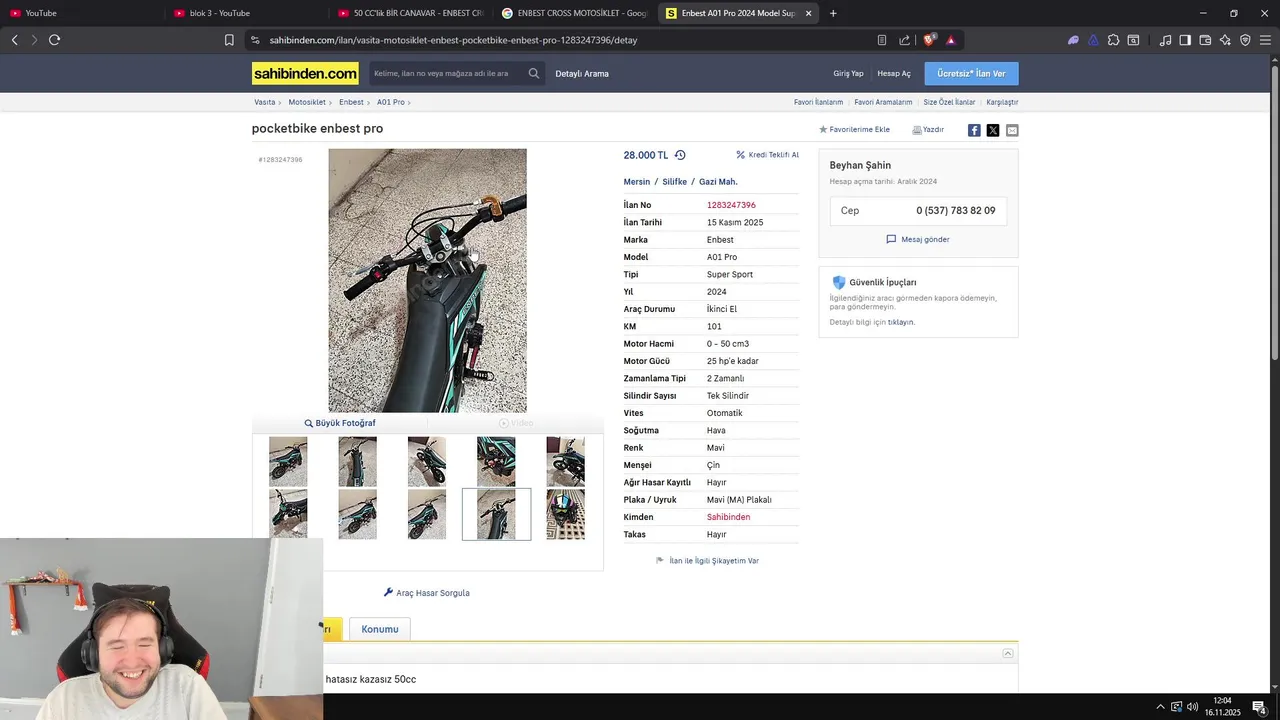Image resolution: width=1280 pixels, height=720 pixels.
Task: Open the Brave VPN shield icon
Action: 1245,40
